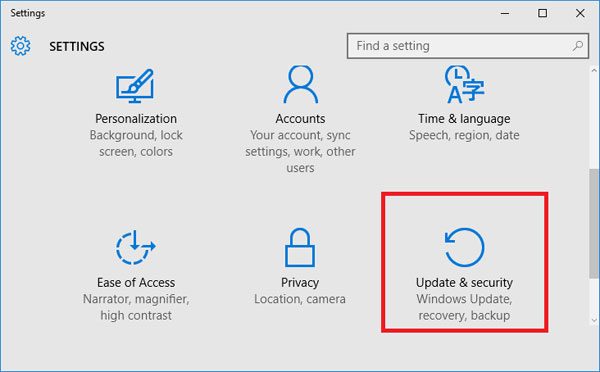Click the vertical scrollbar thumb

coord(594,223)
